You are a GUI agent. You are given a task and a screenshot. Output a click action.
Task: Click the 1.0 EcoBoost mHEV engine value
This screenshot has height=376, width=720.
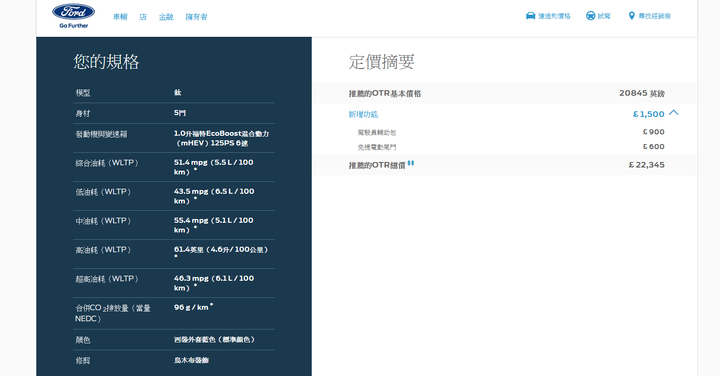click(x=221, y=138)
